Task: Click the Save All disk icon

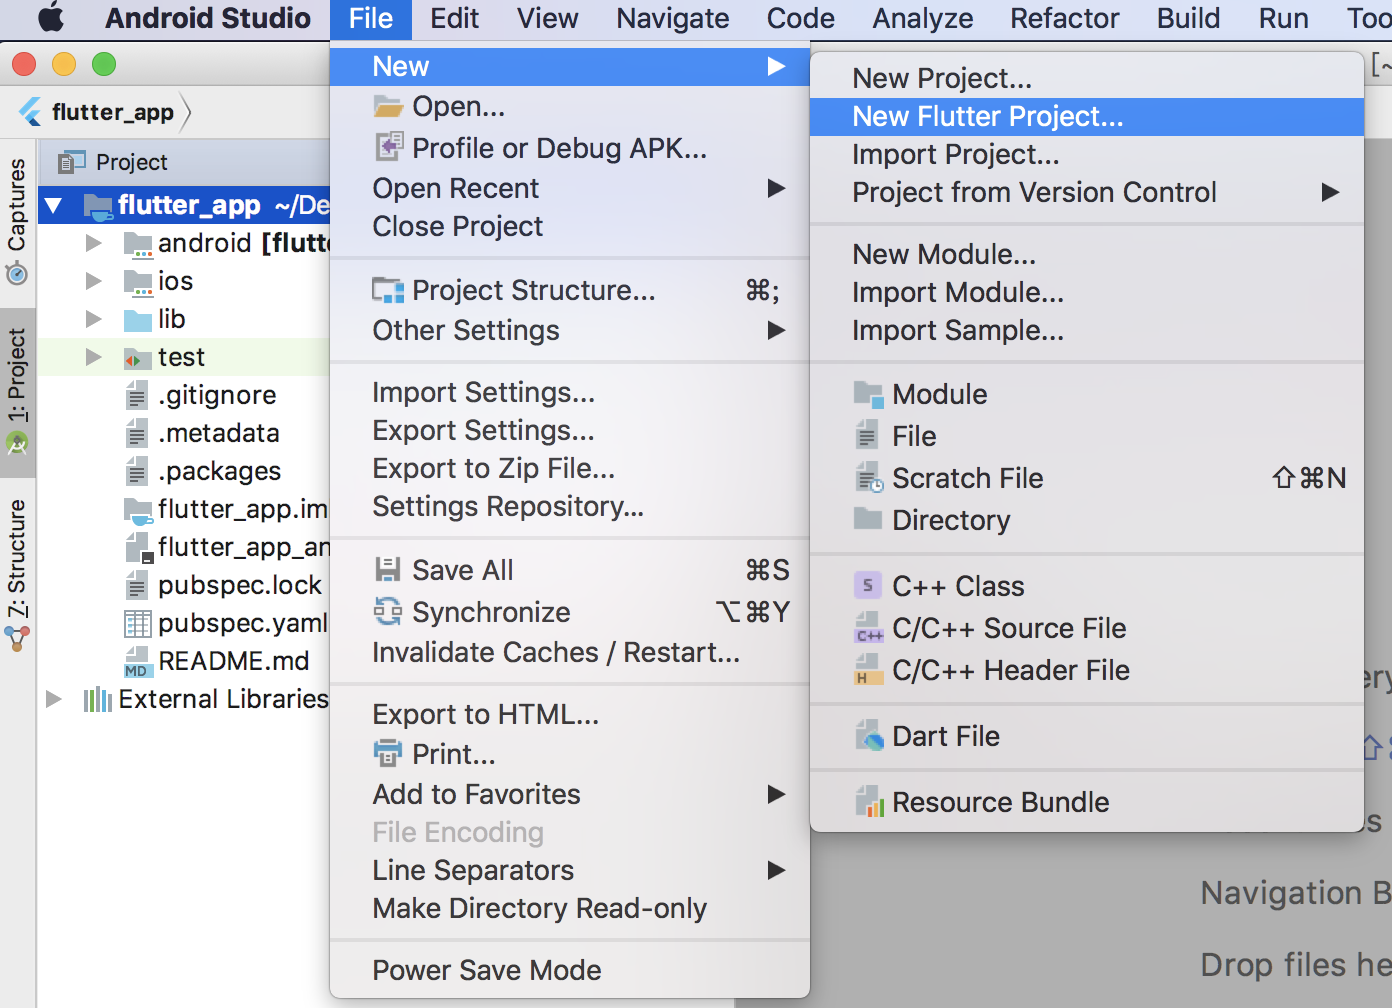Action: coord(387,570)
